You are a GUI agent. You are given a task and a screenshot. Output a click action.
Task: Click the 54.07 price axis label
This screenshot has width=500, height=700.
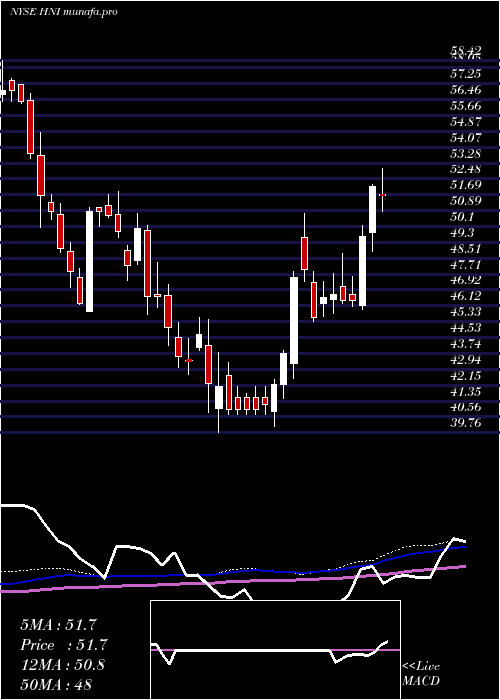[466, 138]
